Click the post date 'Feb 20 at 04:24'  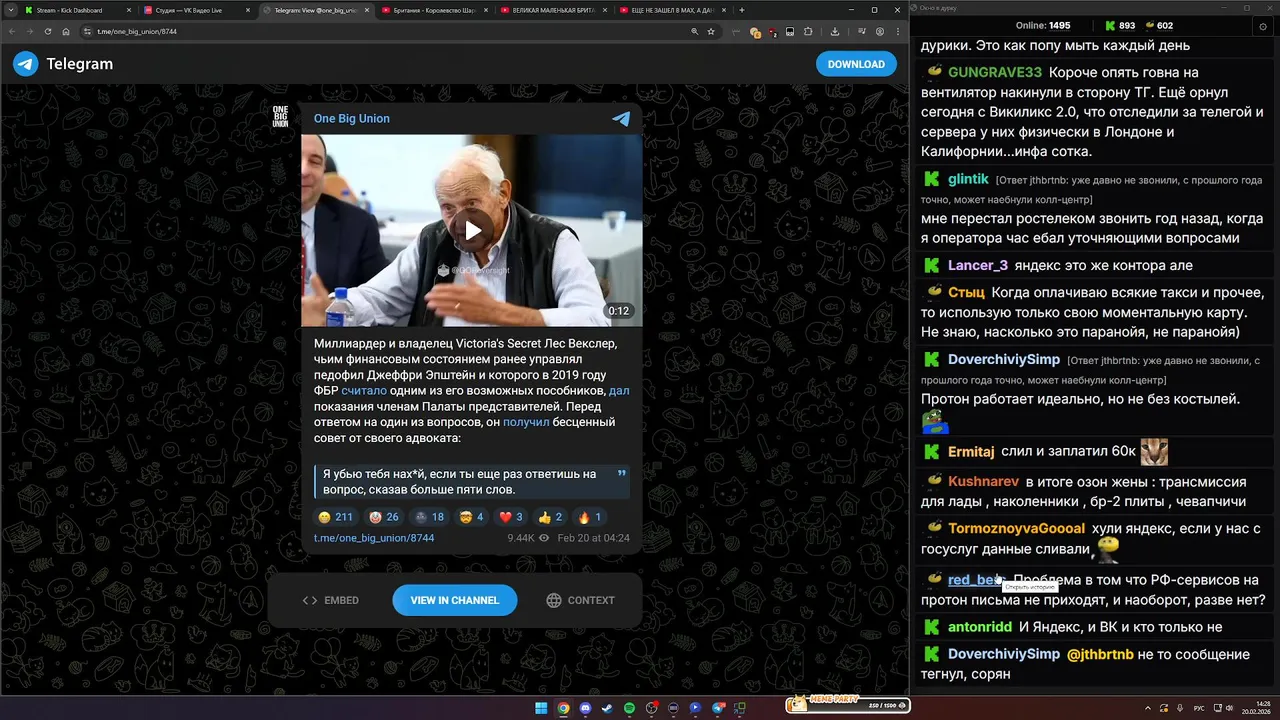593,538
